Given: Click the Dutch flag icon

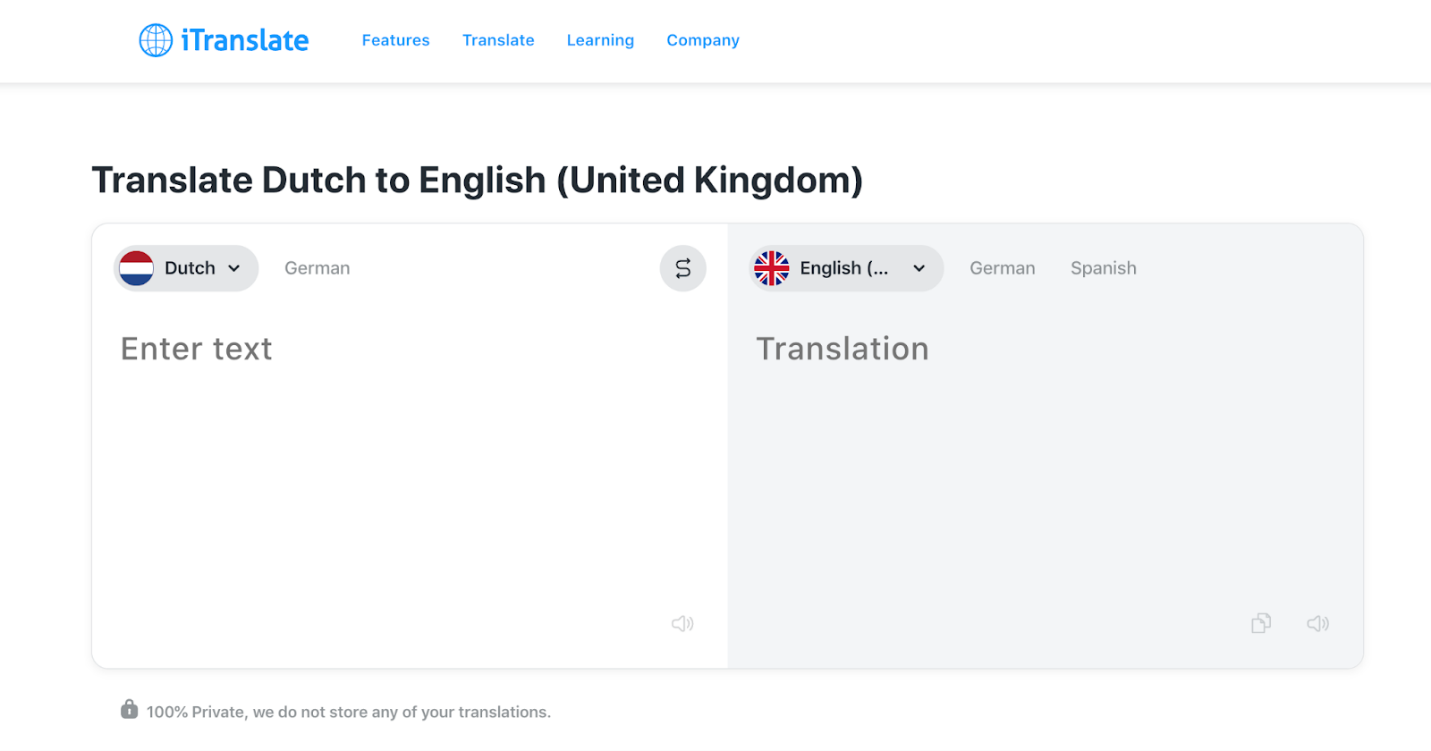Looking at the screenshot, I should 137,268.
